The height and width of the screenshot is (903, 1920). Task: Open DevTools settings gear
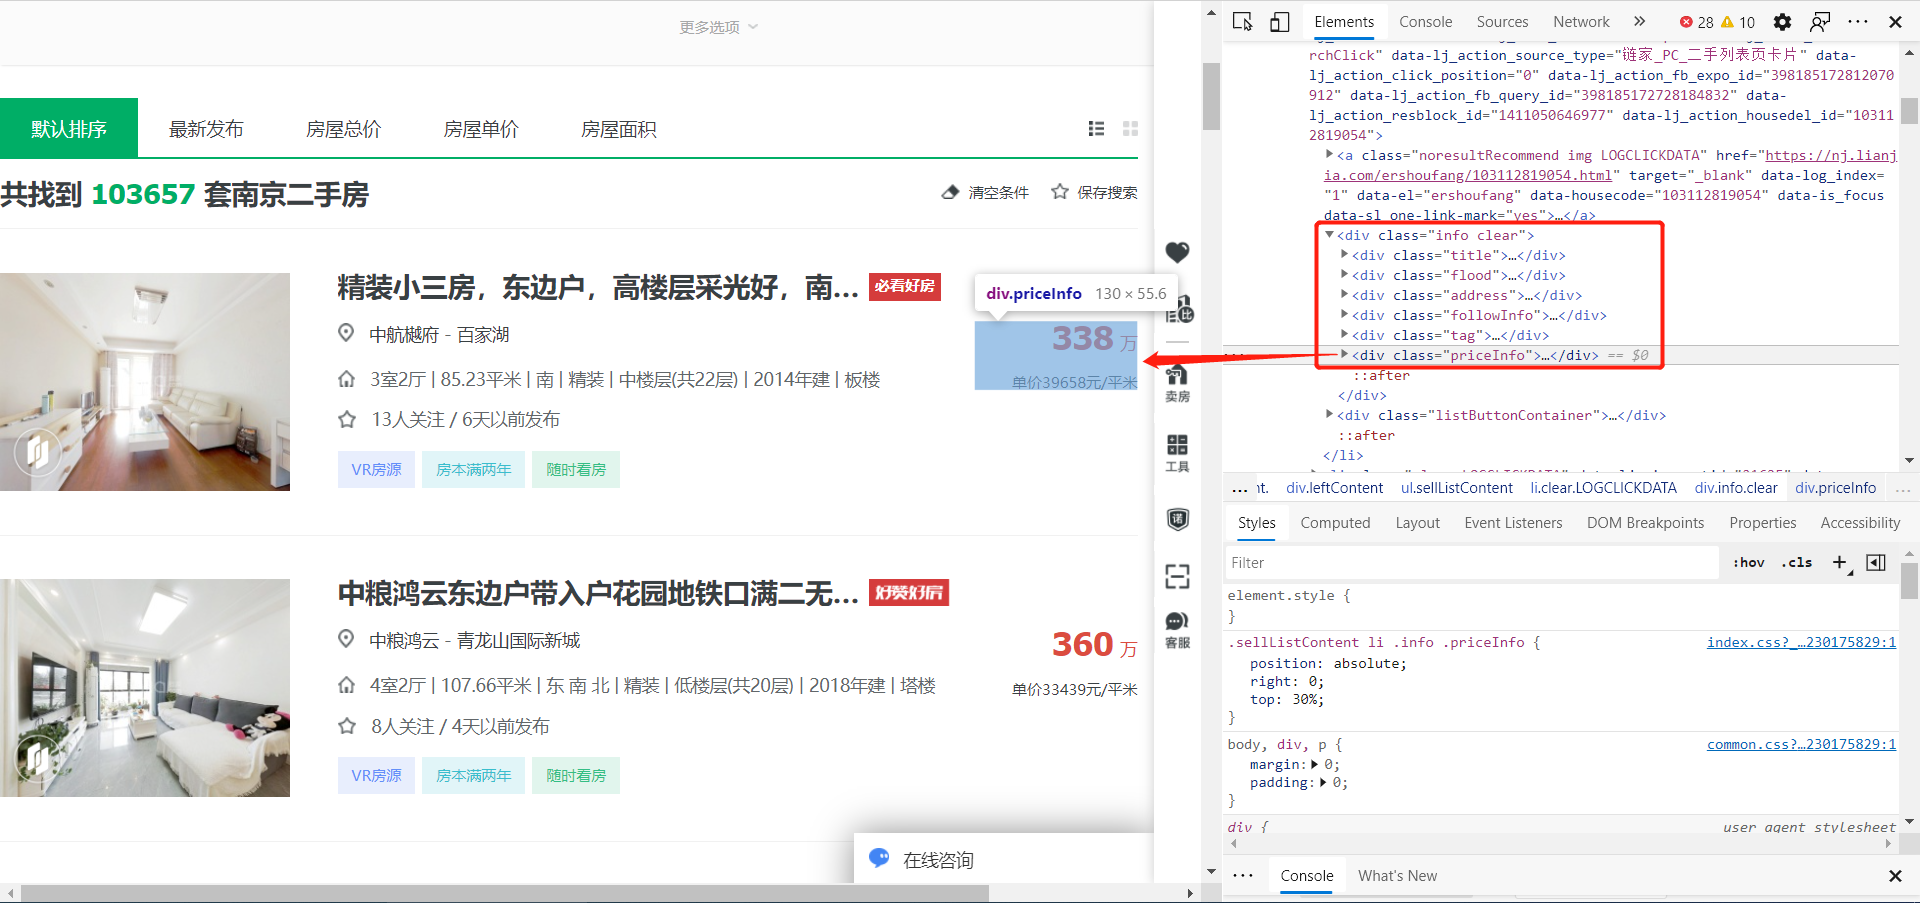1783,22
